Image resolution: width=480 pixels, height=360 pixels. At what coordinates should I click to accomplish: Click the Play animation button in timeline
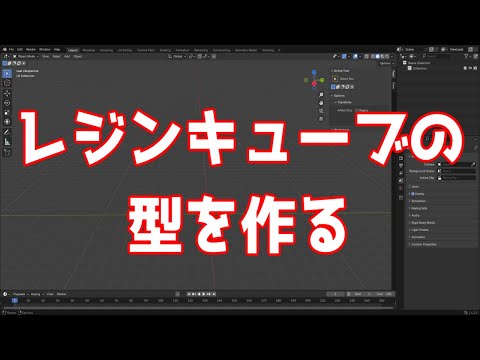pyautogui.click(x=204, y=294)
